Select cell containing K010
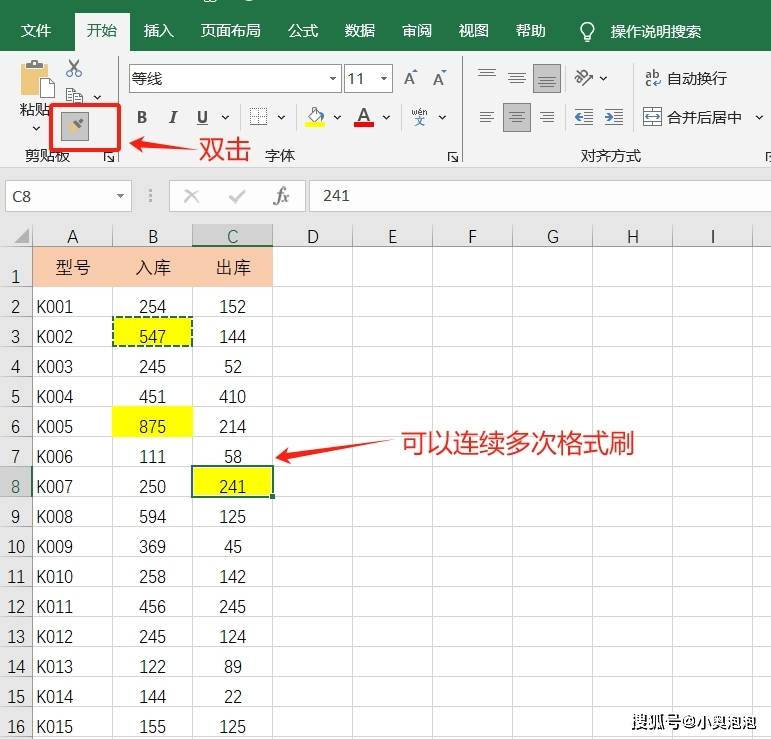The width and height of the screenshot is (771, 739). coord(72,572)
